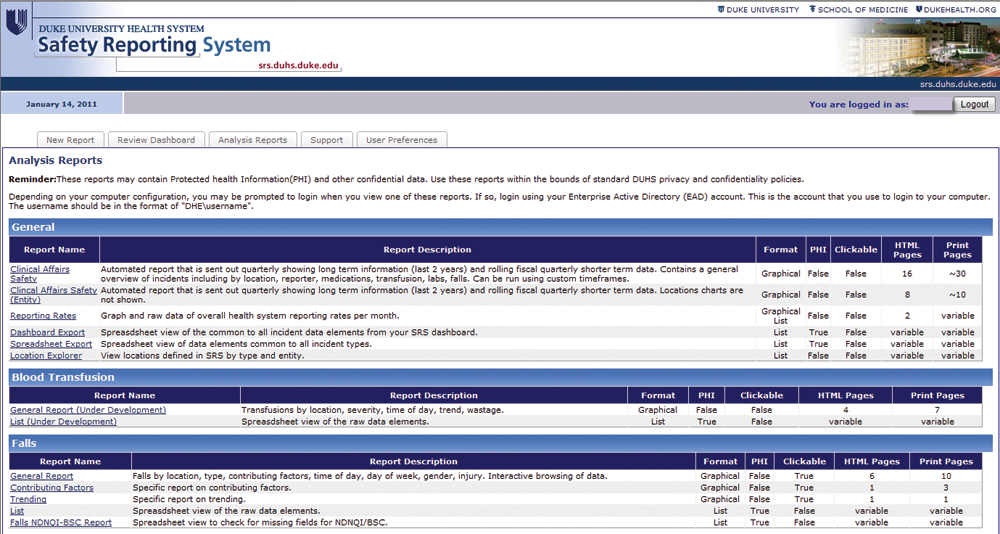
Task: Open the List (Under Development) report
Action: coord(63,421)
